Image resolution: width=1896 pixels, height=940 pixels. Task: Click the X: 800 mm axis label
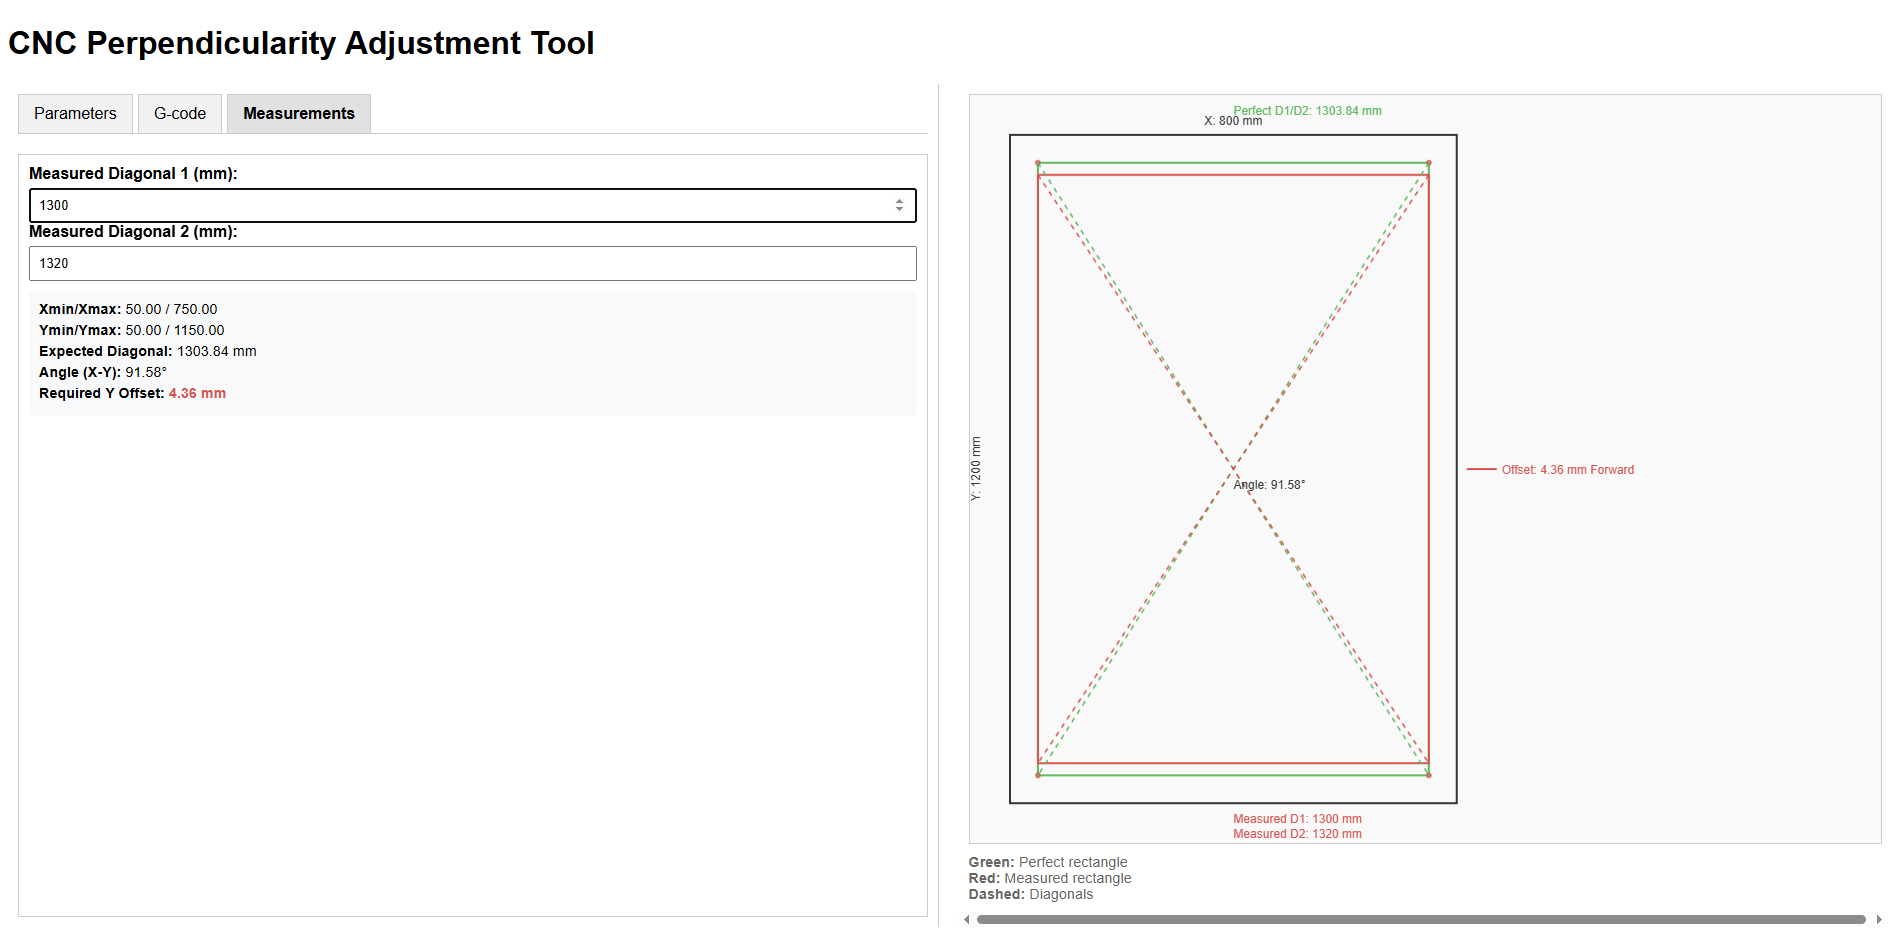point(1232,121)
